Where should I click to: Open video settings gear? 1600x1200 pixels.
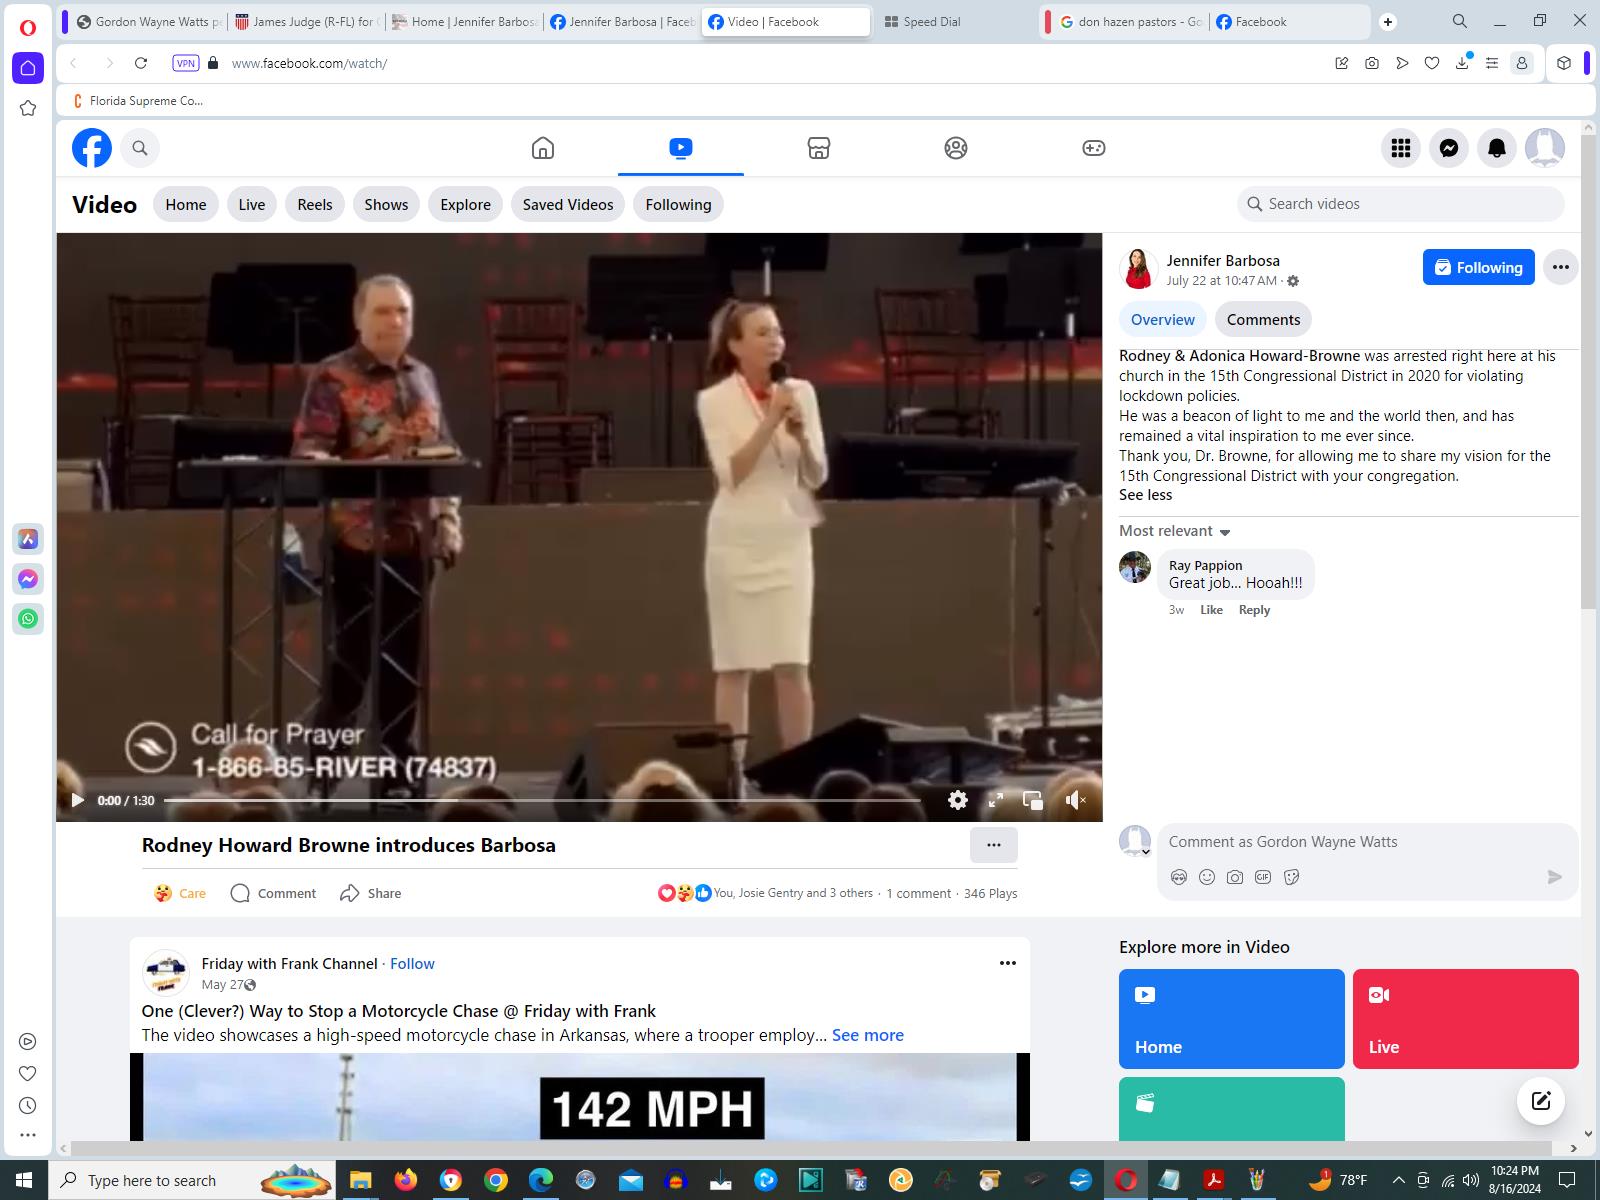958,800
